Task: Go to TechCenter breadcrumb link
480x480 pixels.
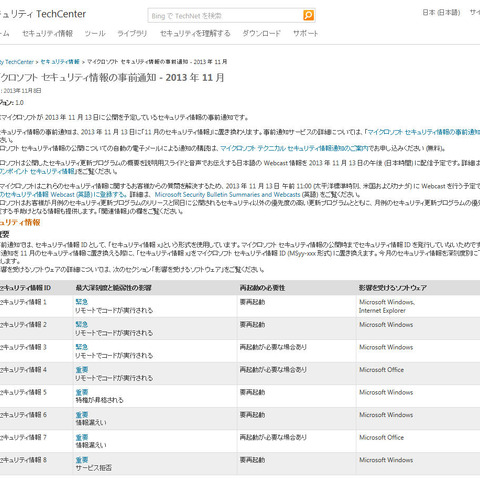Action: pyautogui.click(x=17, y=62)
